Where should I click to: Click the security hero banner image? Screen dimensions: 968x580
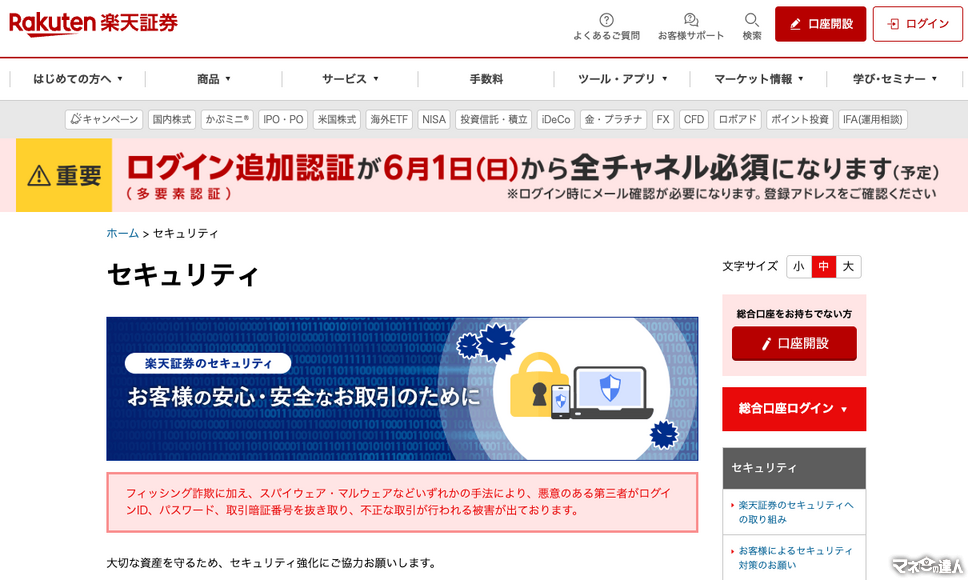(402, 389)
